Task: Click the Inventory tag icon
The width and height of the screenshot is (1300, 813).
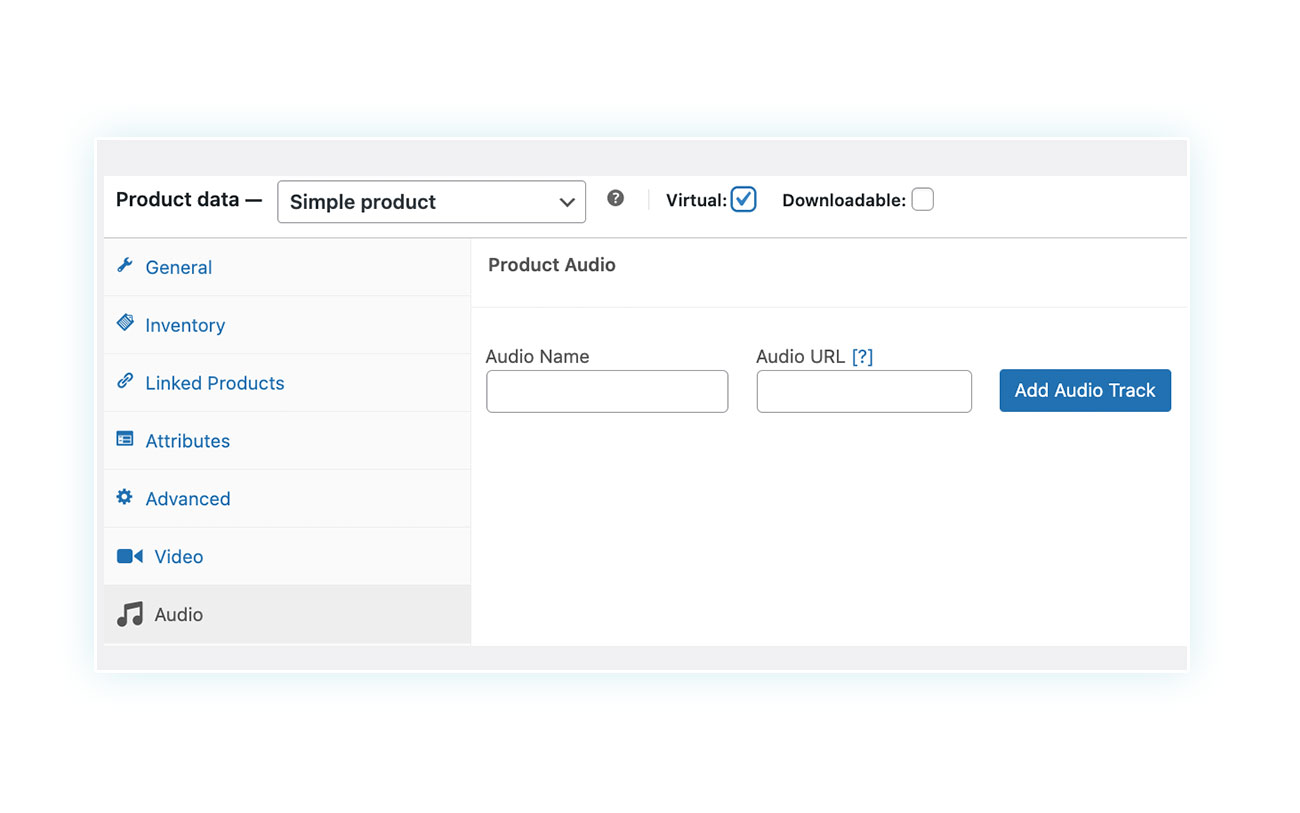Action: [125, 322]
